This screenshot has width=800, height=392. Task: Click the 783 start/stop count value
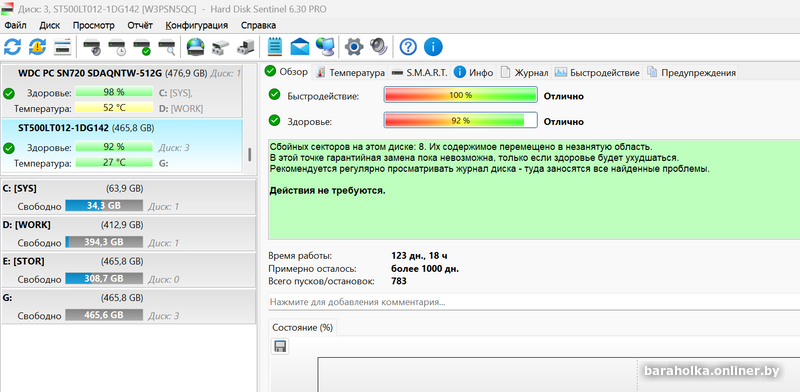pyautogui.click(x=399, y=281)
